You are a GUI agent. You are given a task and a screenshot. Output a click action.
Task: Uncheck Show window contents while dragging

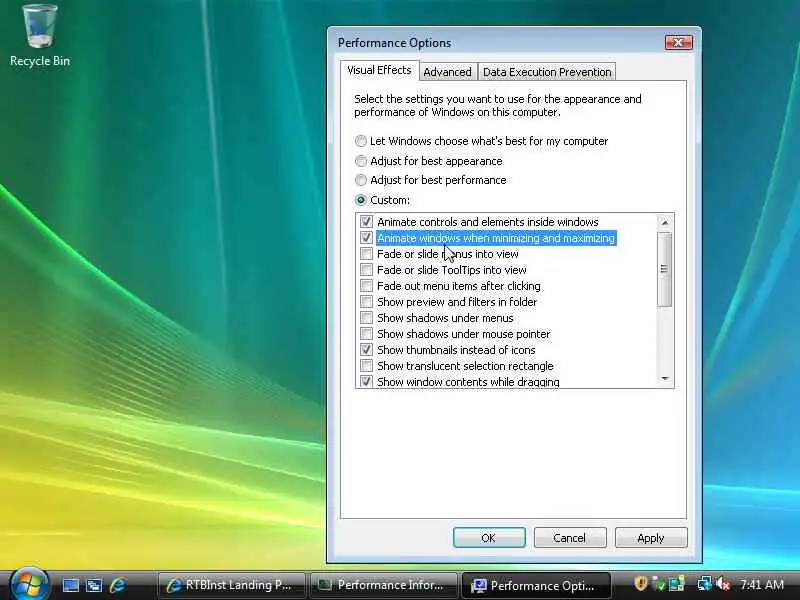click(366, 381)
